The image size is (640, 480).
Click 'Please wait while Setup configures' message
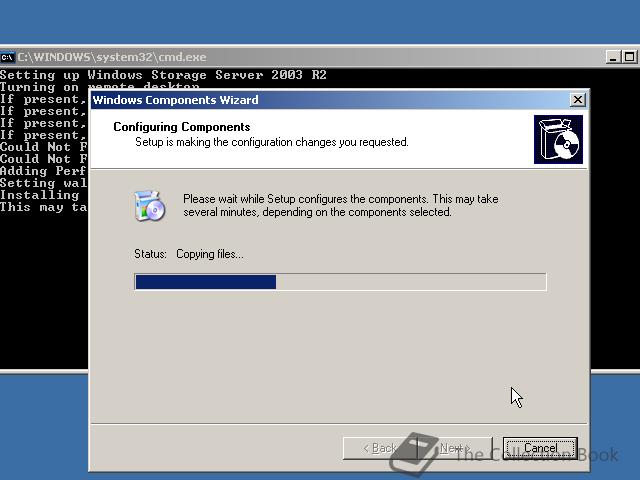click(340, 205)
